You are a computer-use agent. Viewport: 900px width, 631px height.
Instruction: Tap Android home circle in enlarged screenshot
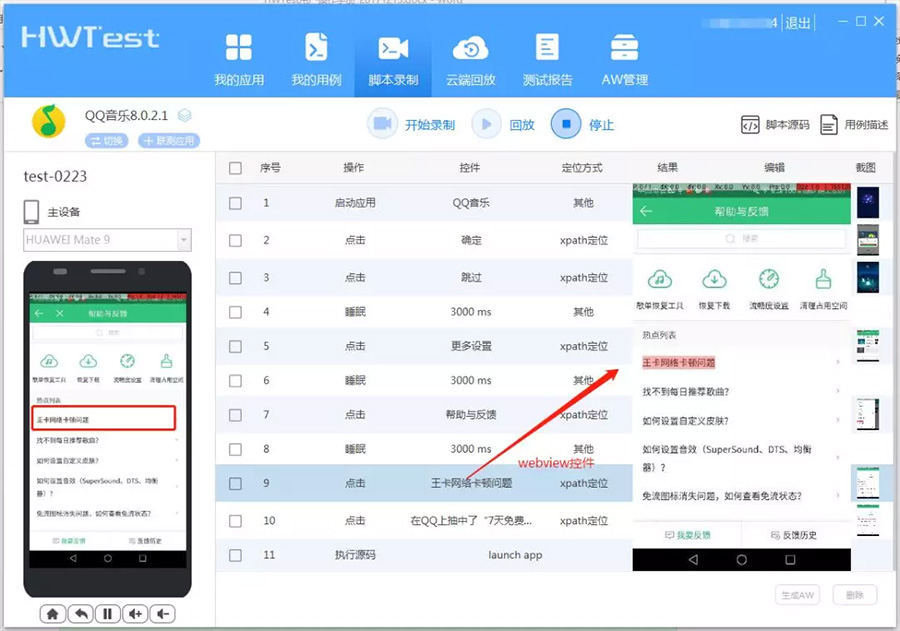742,559
